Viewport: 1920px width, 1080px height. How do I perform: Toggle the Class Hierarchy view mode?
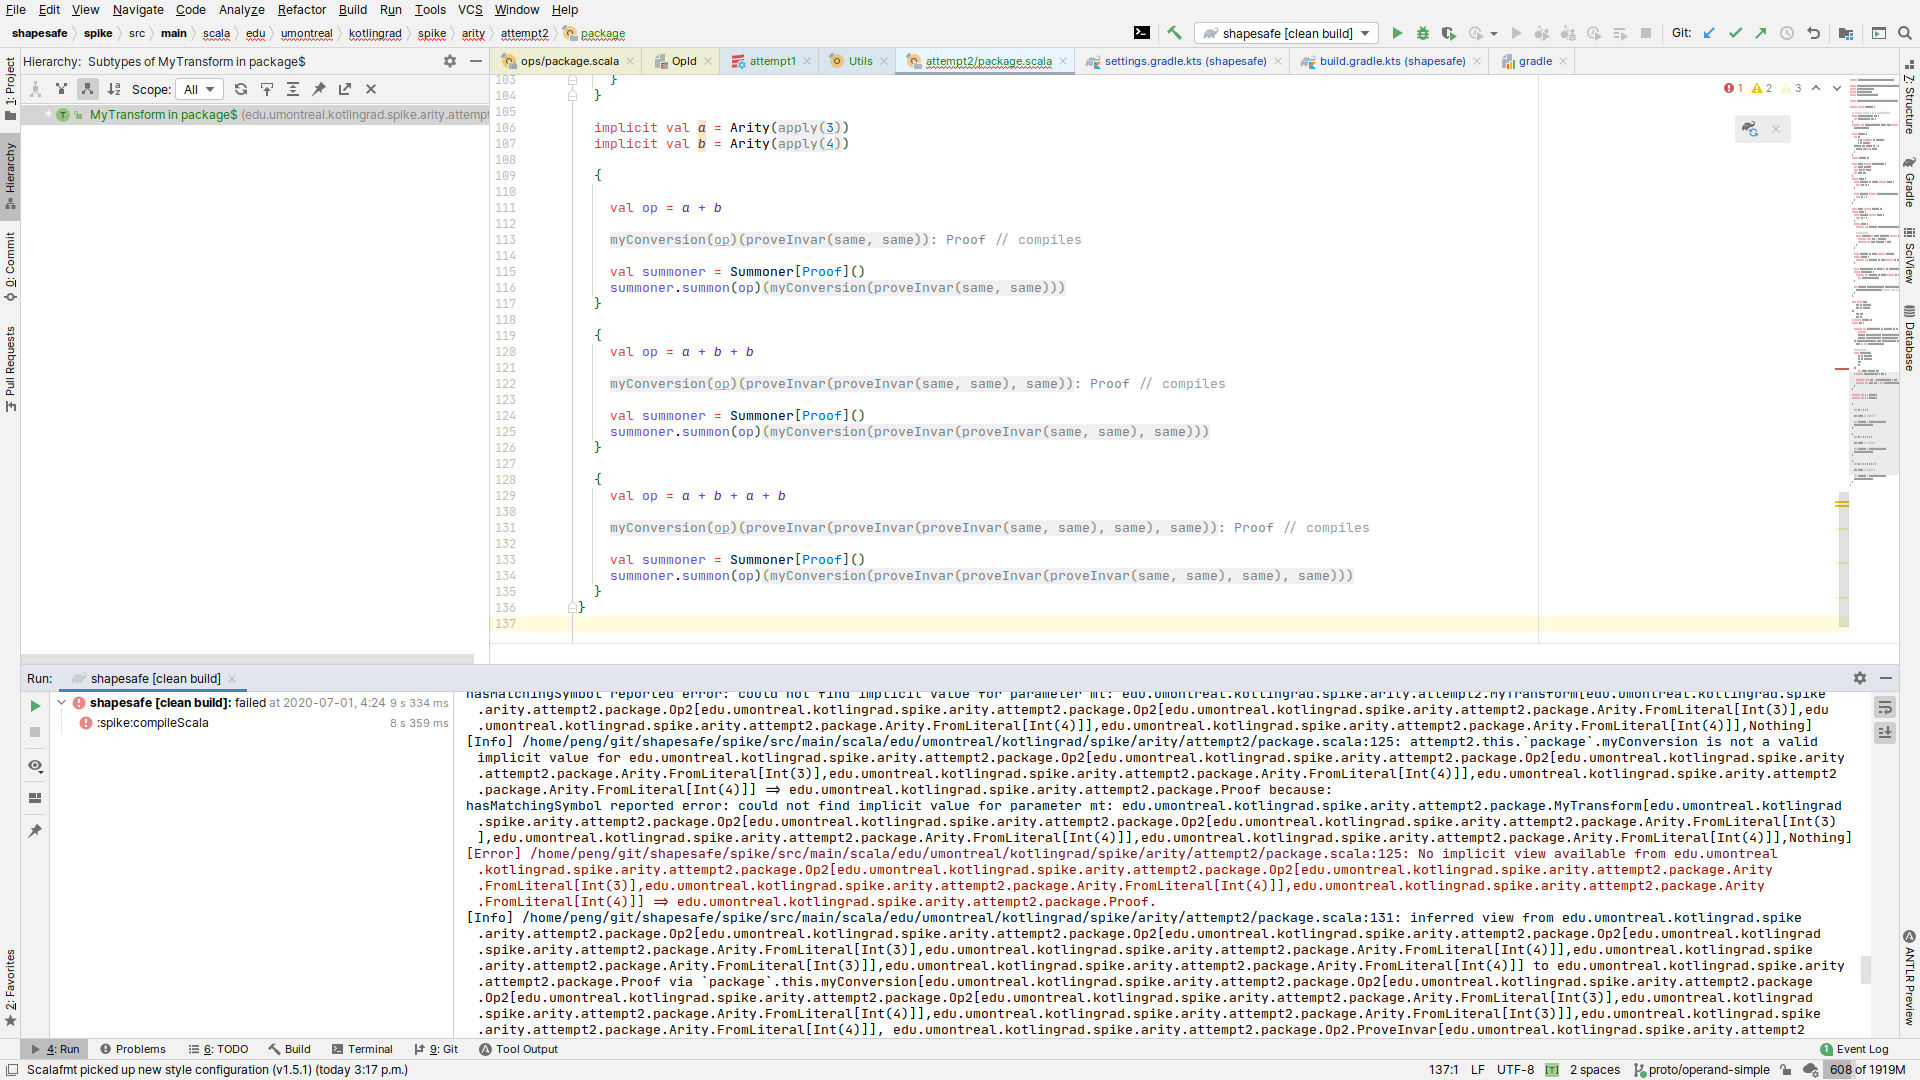point(36,88)
